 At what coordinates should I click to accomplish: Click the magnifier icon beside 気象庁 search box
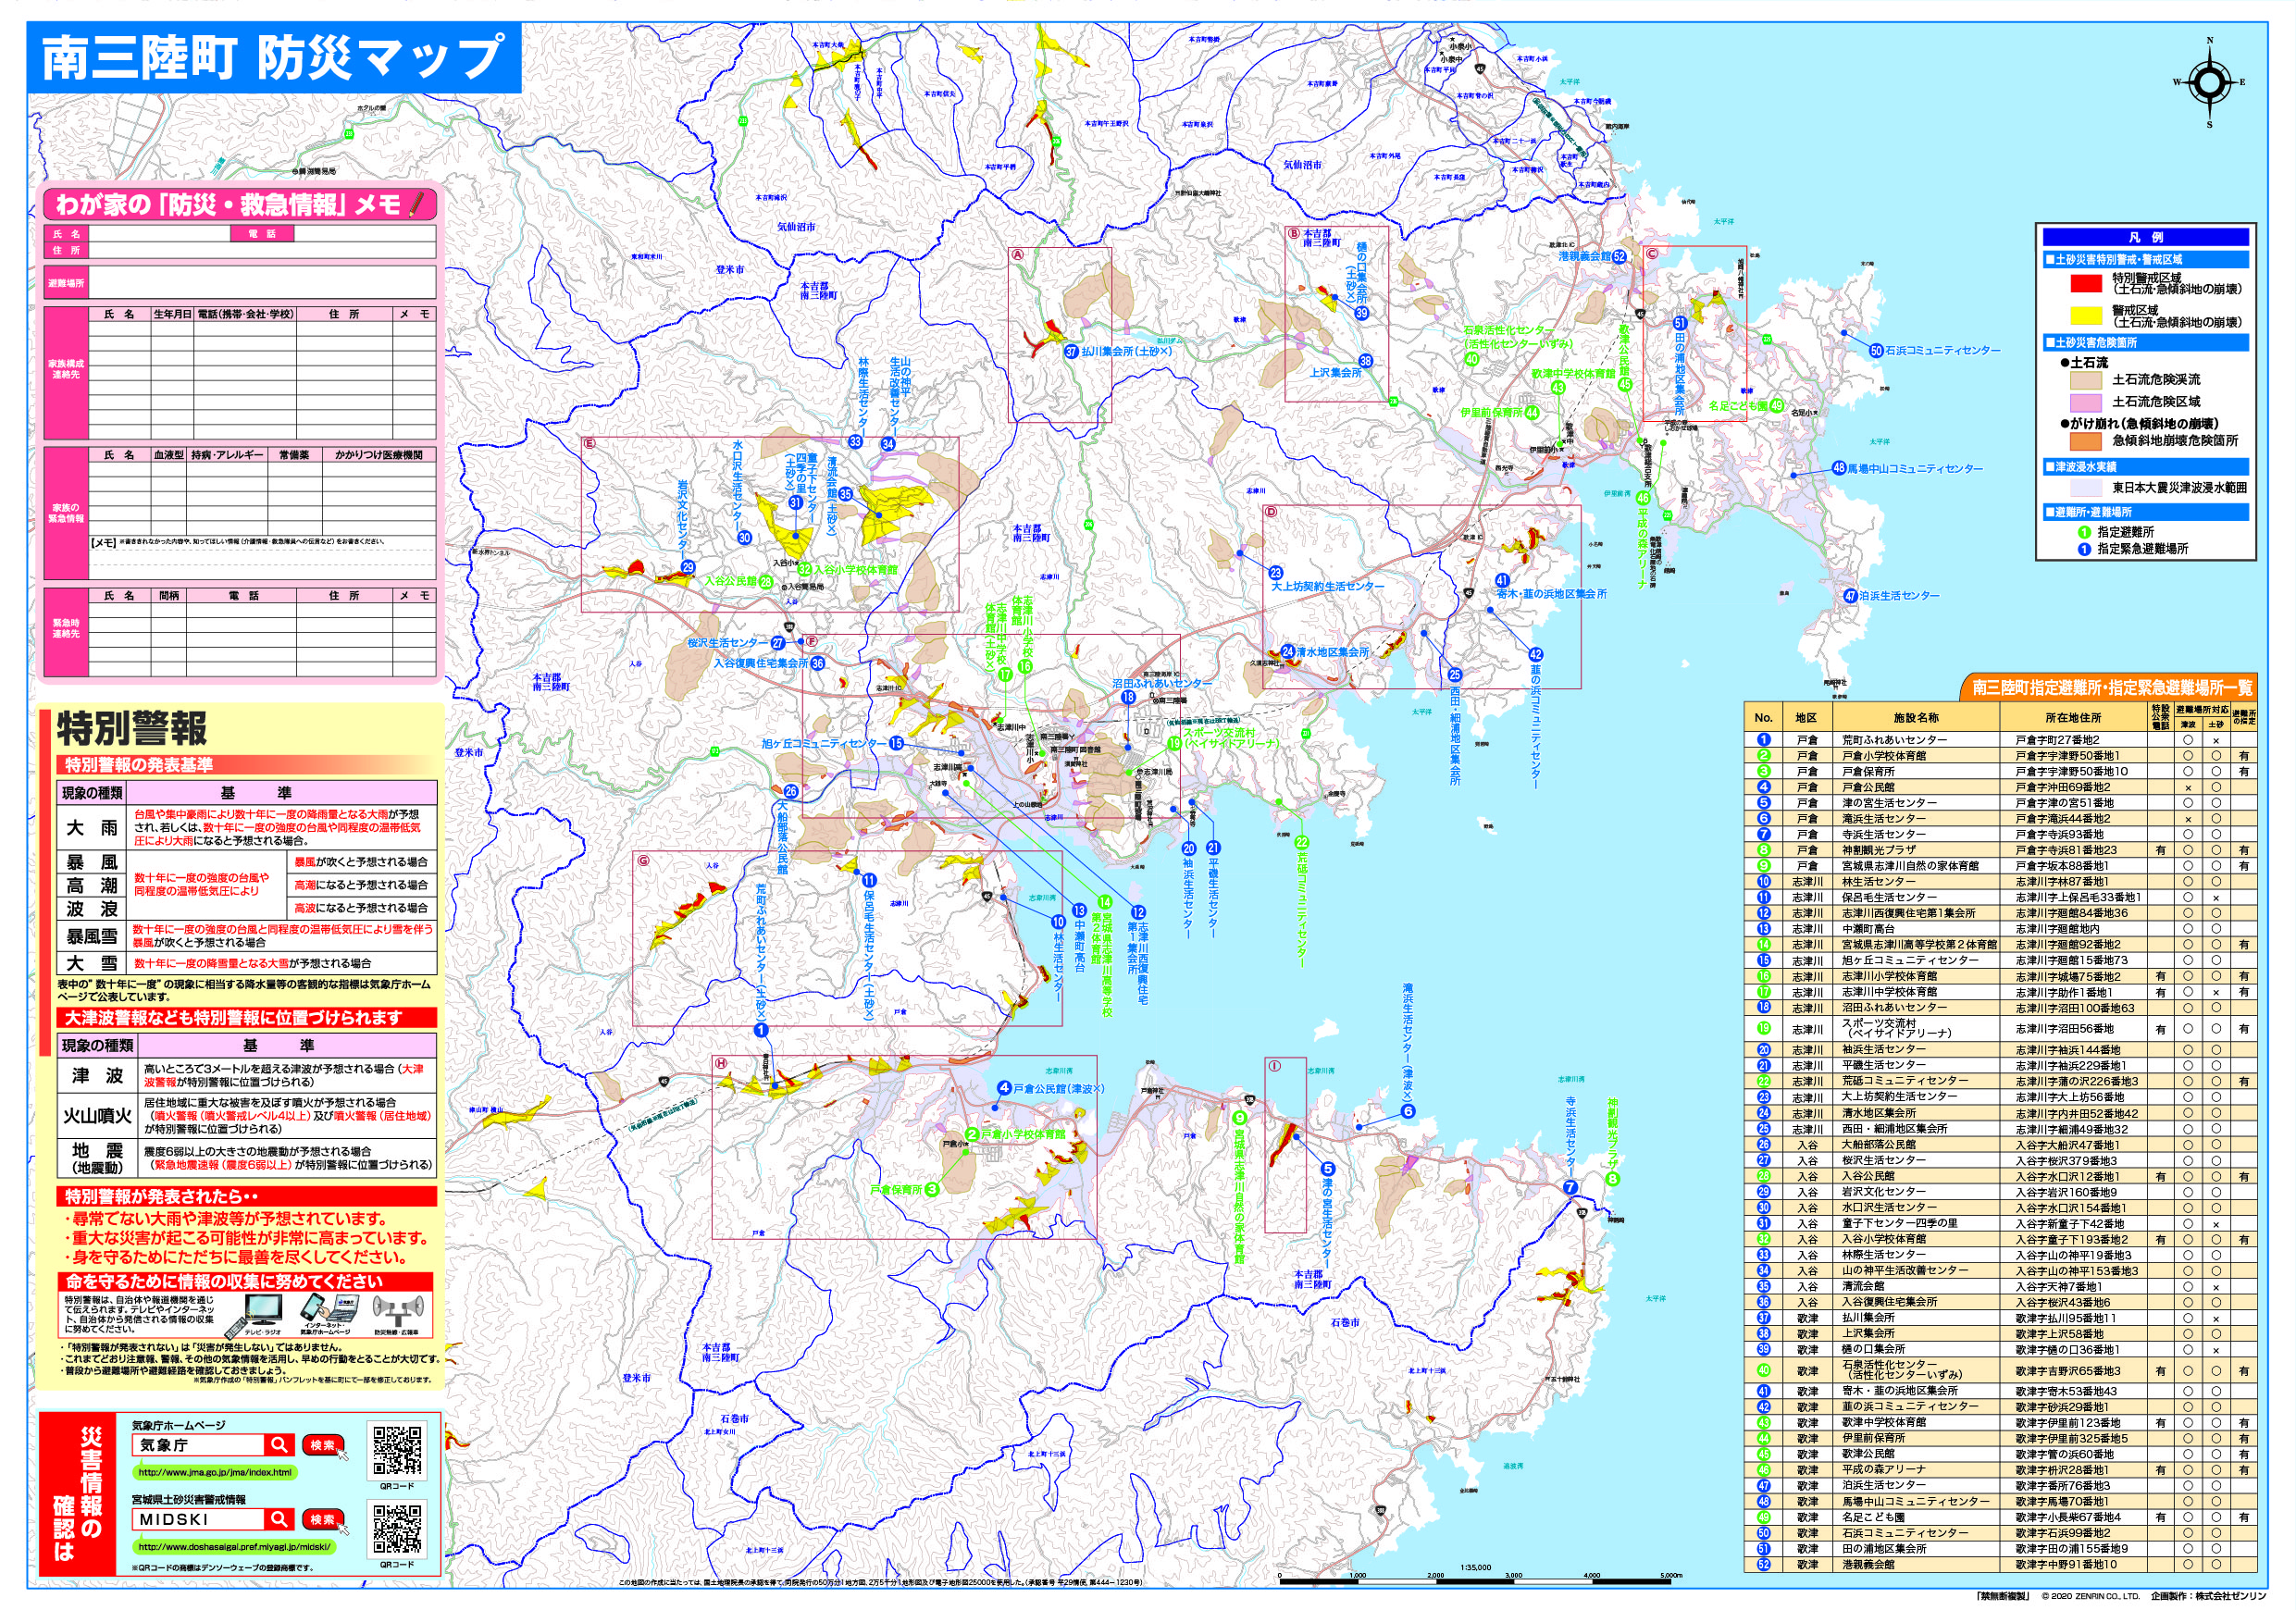pyautogui.click(x=278, y=1444)
